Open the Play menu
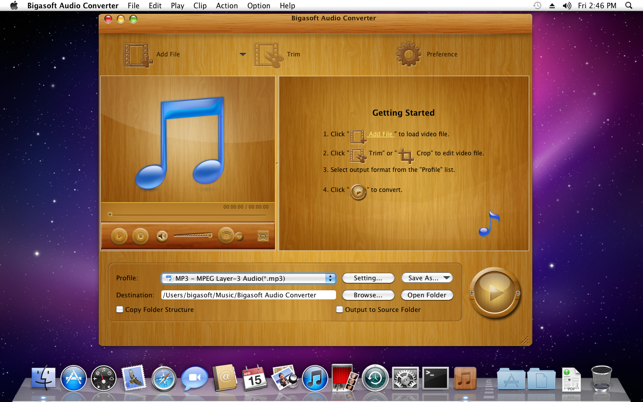This screenshot has width=643, height=402. tap(177, 6)
